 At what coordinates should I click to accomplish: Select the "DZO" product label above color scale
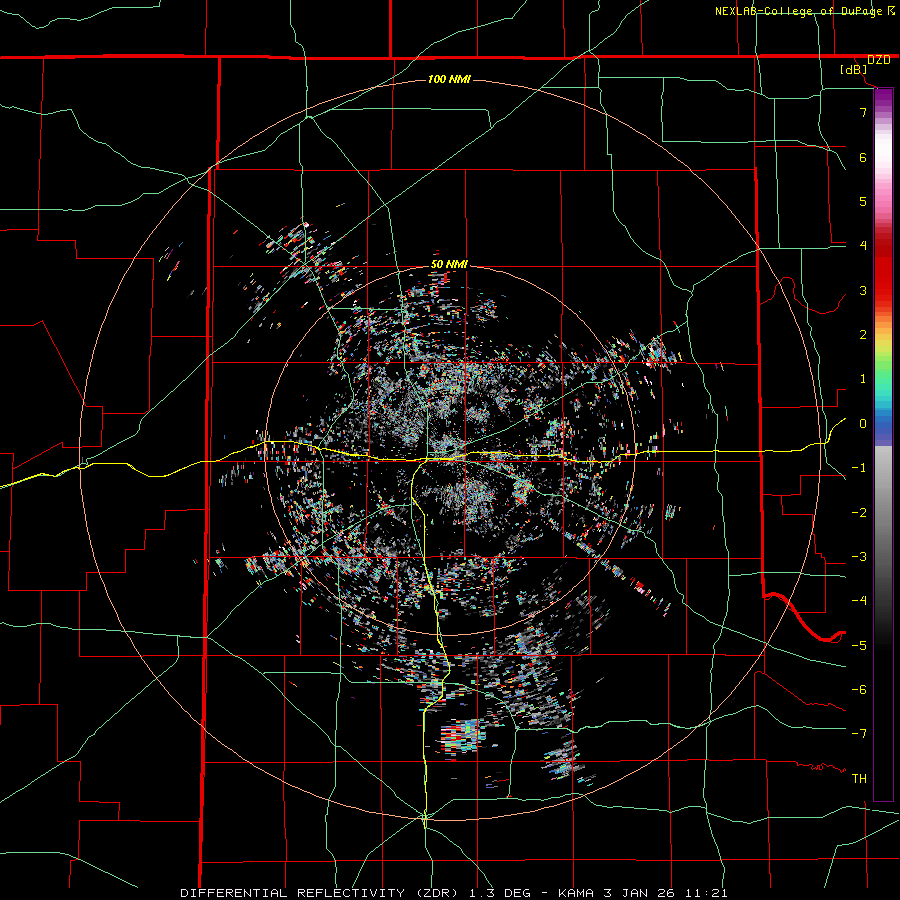[878, 60]
